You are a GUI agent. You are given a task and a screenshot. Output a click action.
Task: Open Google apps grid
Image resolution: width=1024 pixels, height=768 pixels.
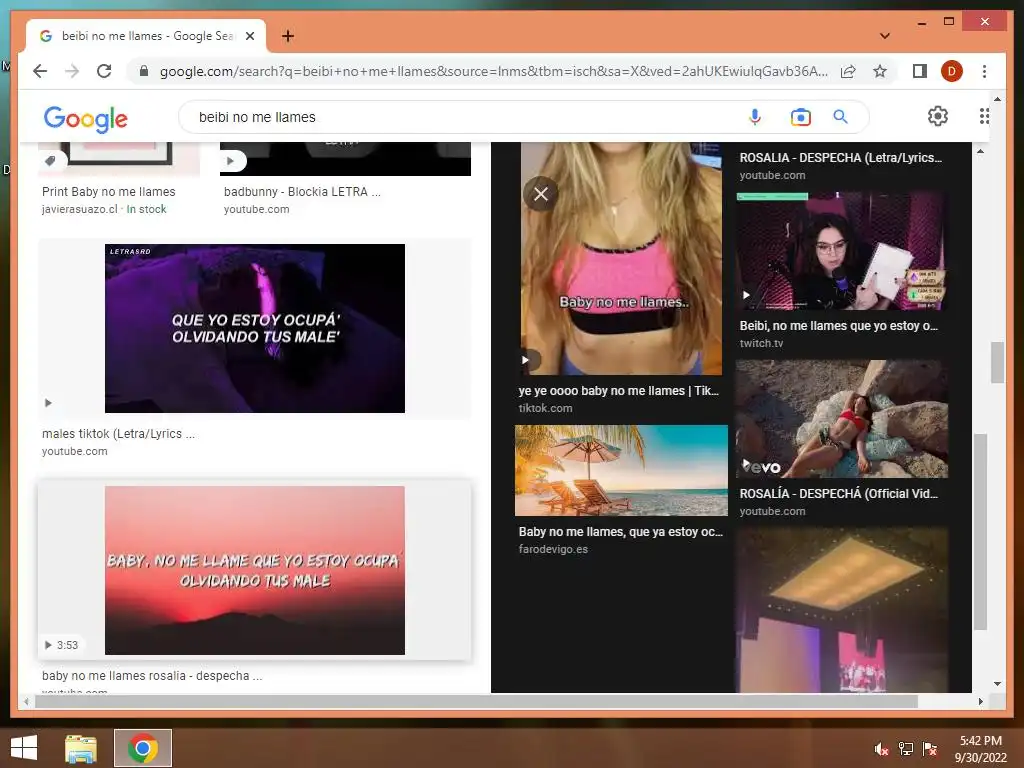pyautogui.click(x=984, y=116)
